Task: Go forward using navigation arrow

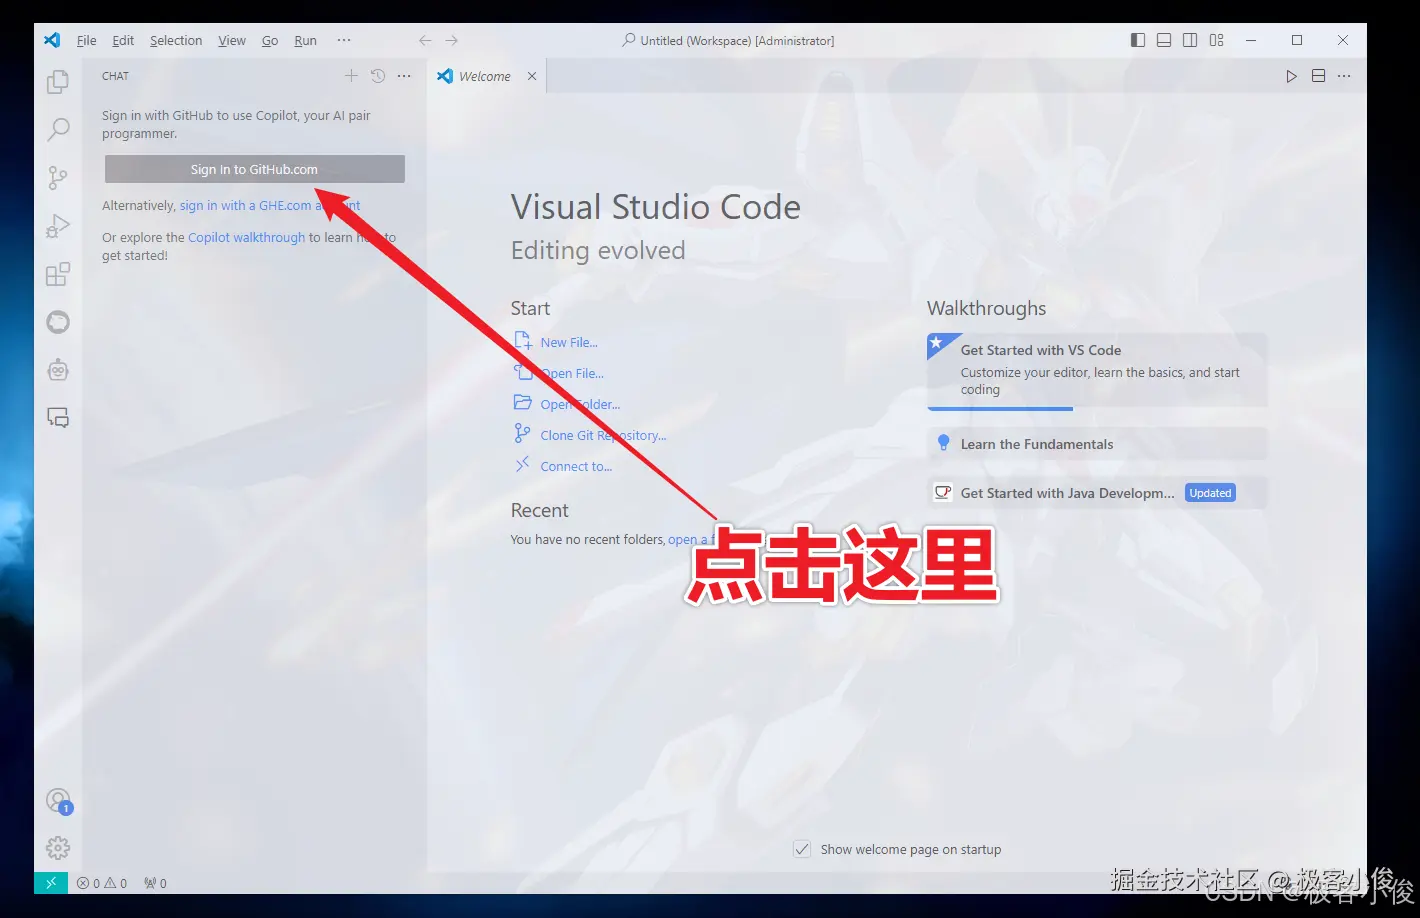Action: (x=452, y=40)
